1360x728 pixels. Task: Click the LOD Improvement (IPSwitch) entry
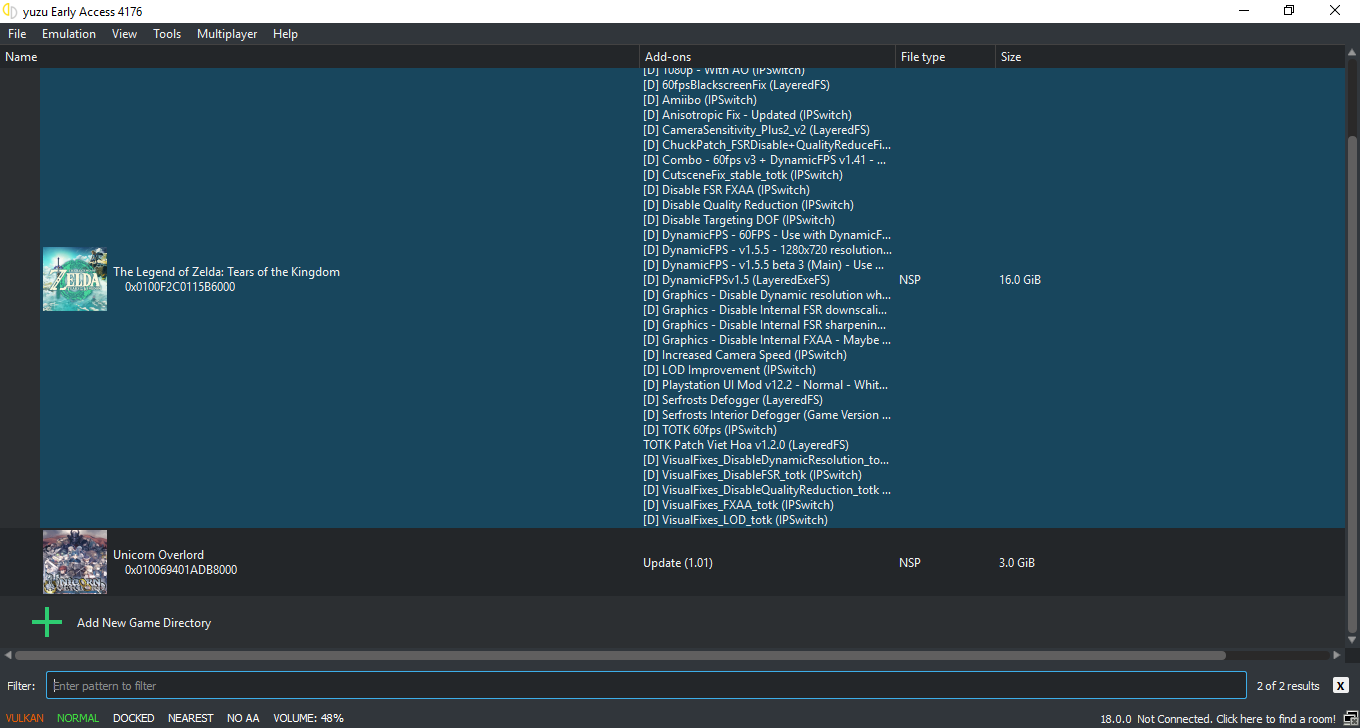729,370
